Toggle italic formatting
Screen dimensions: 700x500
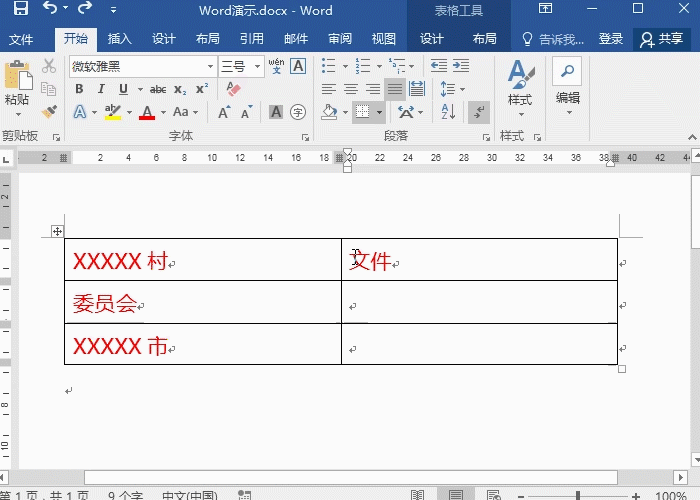tap(101, 89)
